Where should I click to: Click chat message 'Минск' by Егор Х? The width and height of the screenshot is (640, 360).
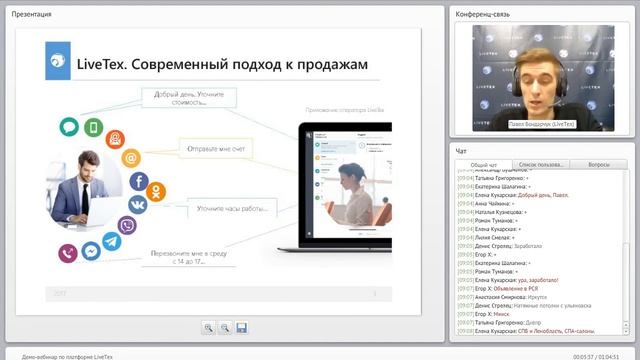click(502, 314)
